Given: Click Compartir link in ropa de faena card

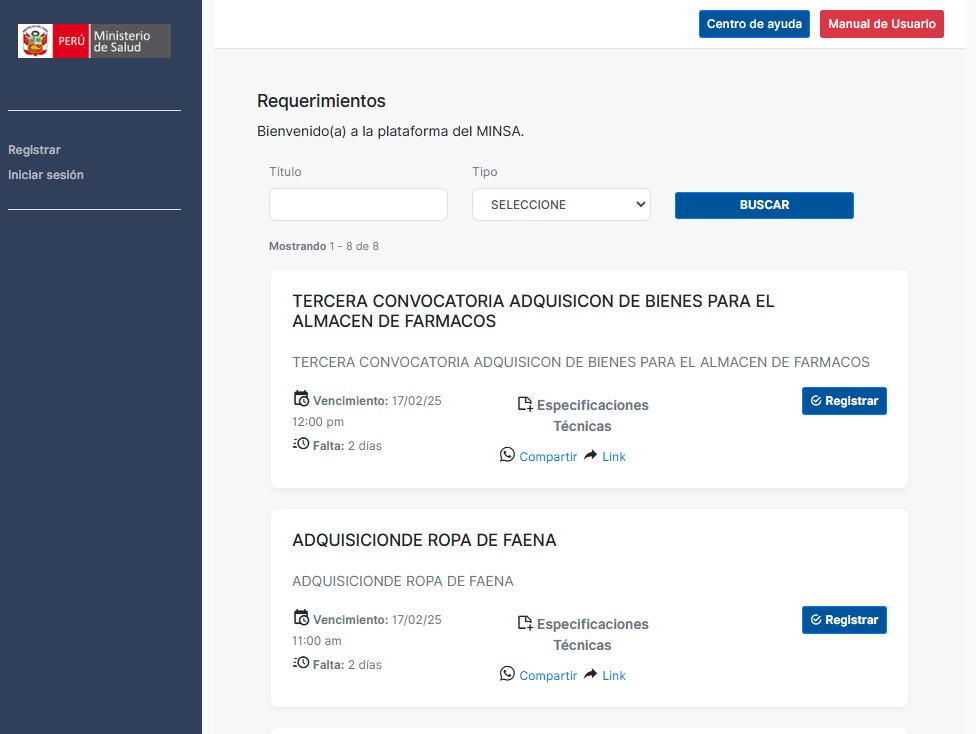Looking at the screenshot, I should click(x=548, y=676).
